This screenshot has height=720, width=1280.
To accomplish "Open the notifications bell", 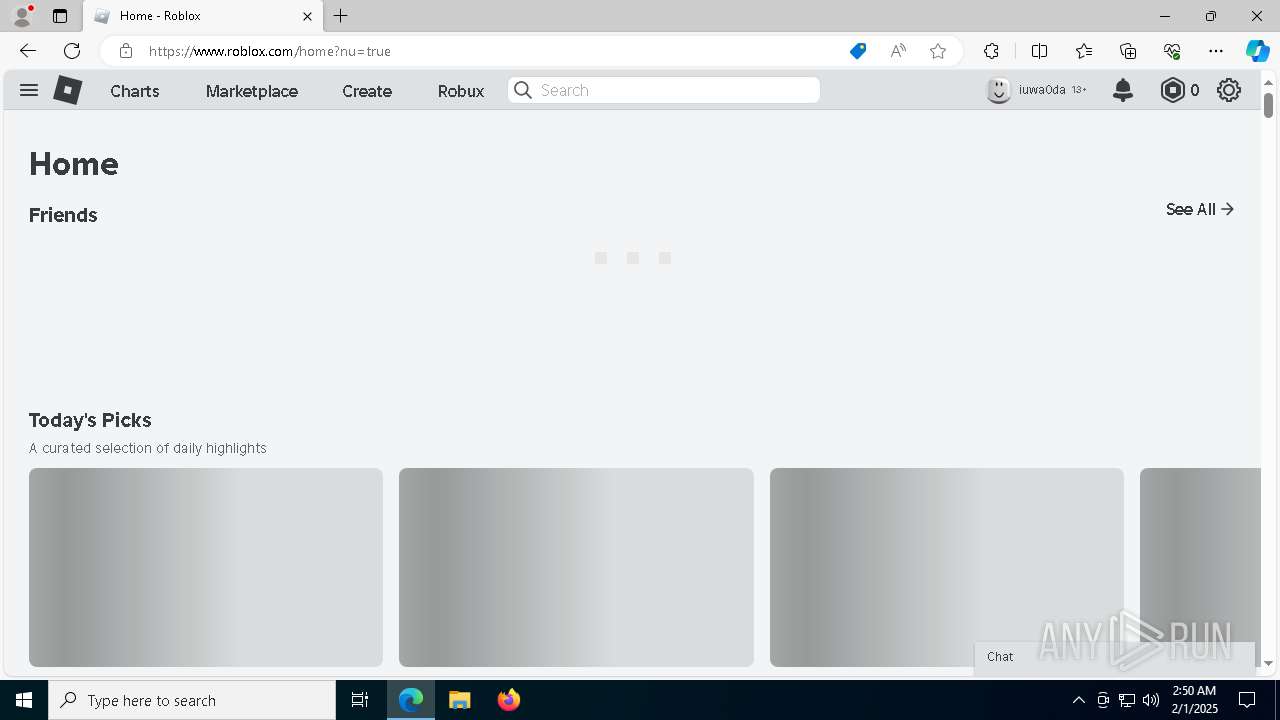I will pos(1123,90).
